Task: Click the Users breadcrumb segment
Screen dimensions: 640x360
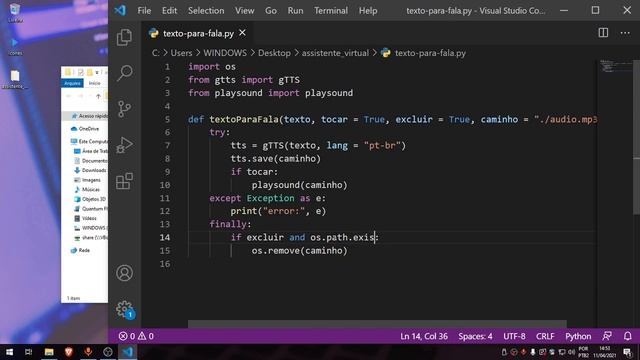Action: 181,53
